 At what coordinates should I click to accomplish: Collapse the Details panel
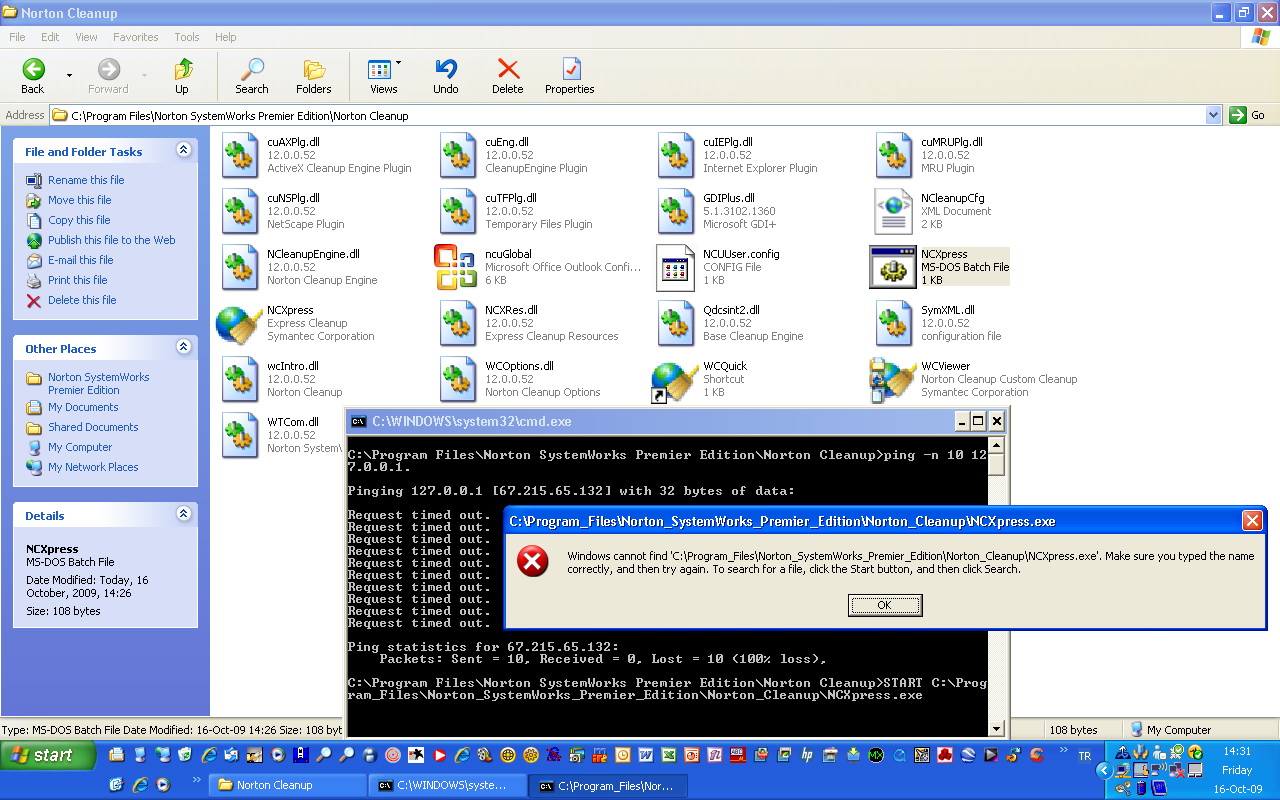tap(183, 514)
